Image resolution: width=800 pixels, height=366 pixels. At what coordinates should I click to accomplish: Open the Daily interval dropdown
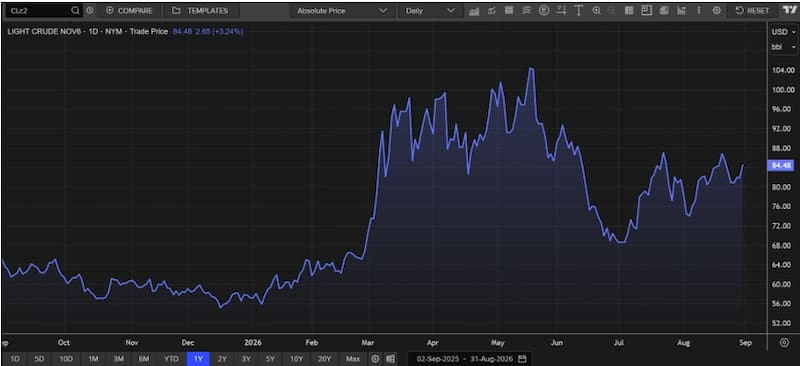430,11
